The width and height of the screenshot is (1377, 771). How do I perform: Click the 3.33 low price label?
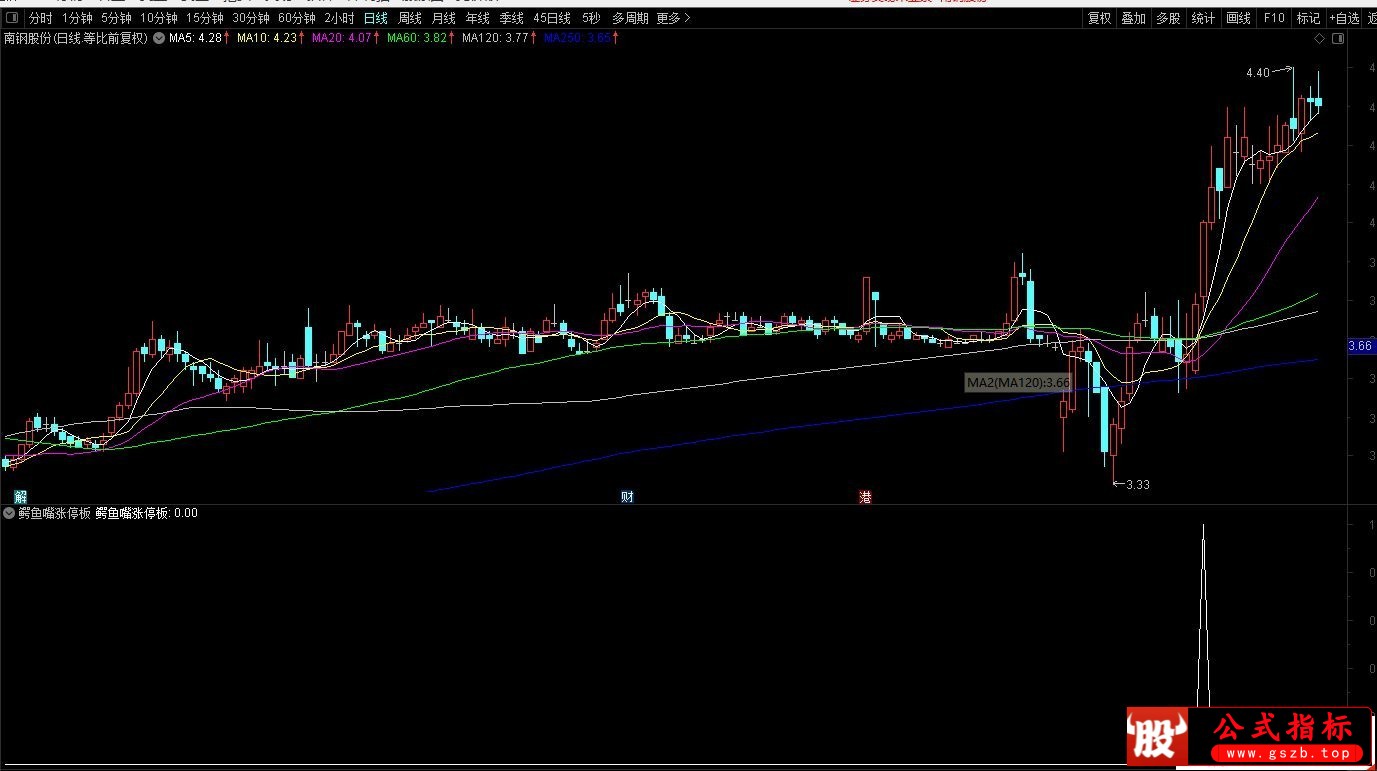click(x=1138, y=485)
